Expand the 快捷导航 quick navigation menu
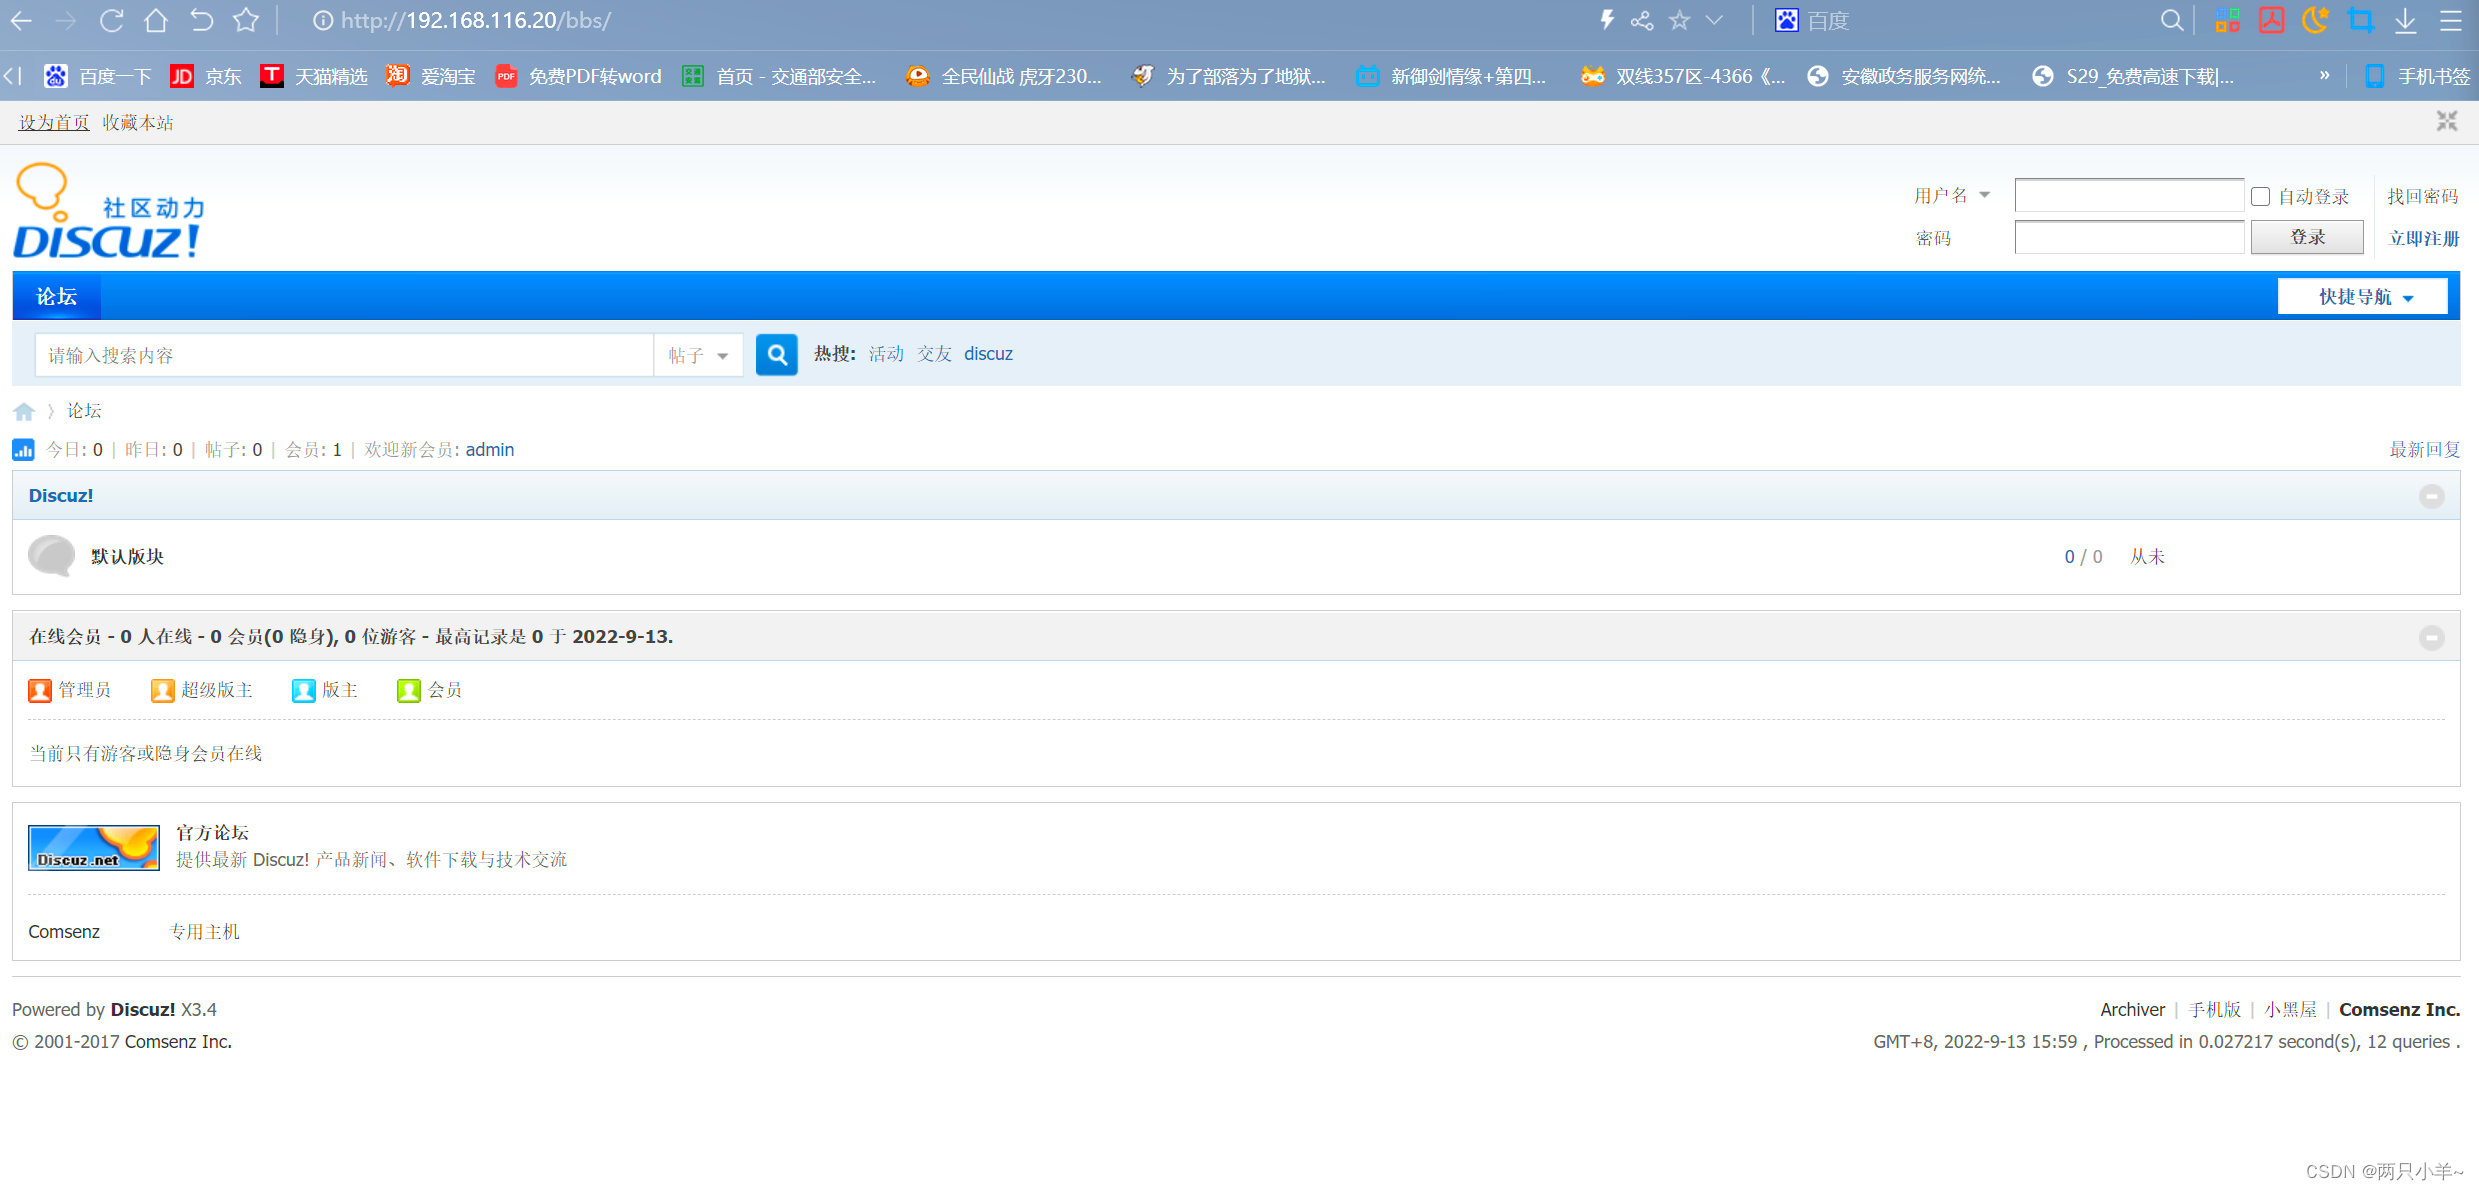The width and height of the screenshot is (2479, 1190). point(2362,297)
